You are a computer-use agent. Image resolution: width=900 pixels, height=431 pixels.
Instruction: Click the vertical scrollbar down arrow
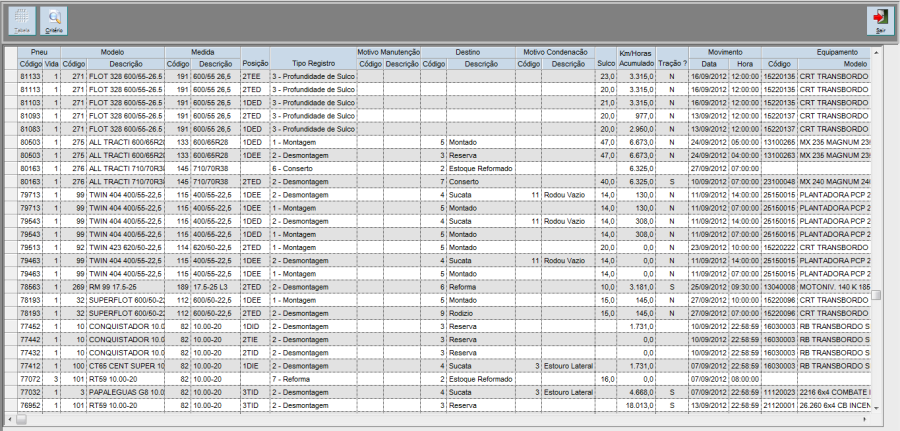pos(876,407)
